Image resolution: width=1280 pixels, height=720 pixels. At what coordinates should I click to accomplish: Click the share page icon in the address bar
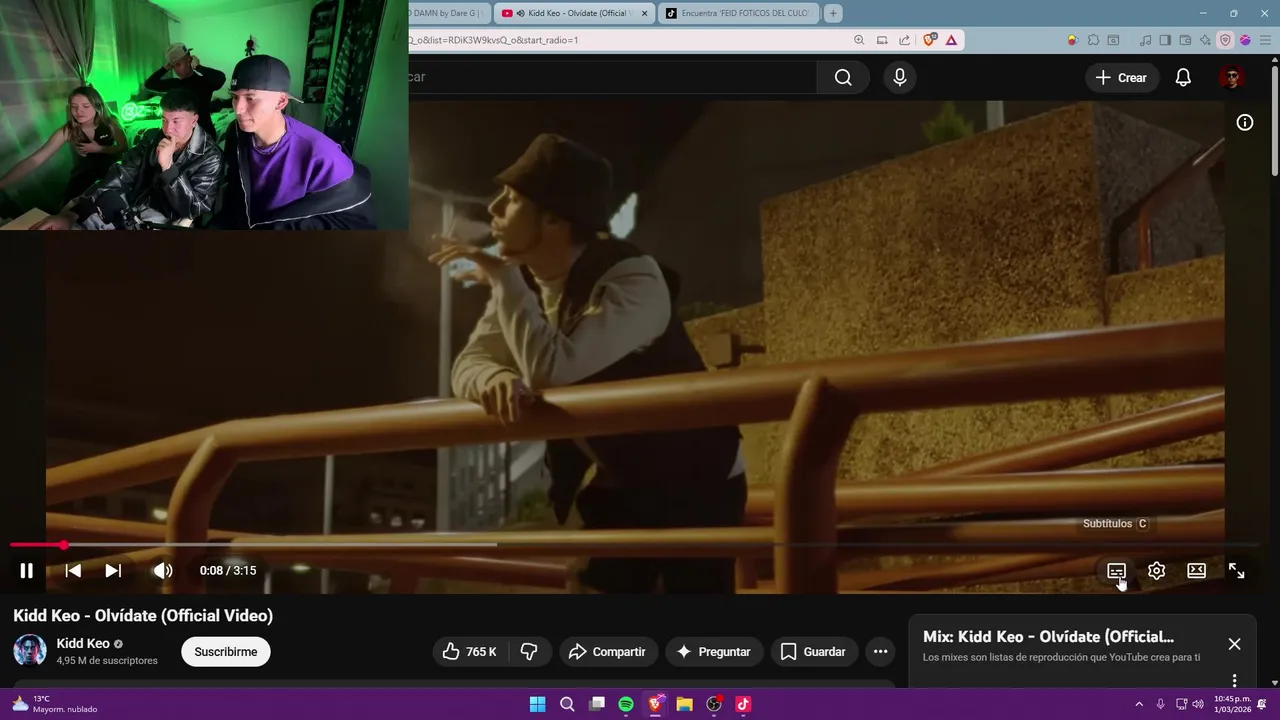click(x=904, y=40)
